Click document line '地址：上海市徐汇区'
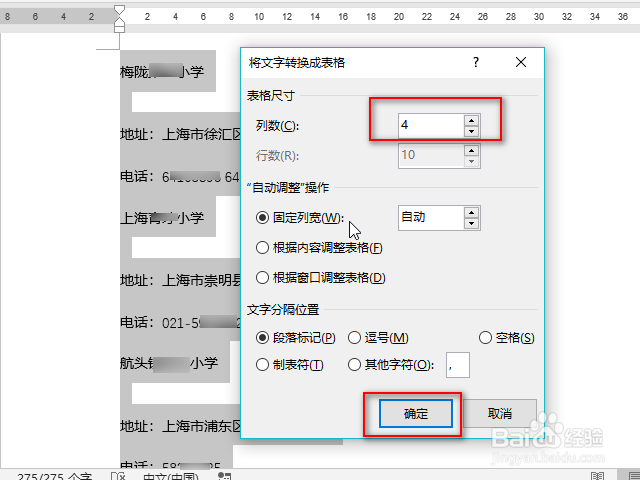This screenshot has height=480, width=640. pos(180,134)
